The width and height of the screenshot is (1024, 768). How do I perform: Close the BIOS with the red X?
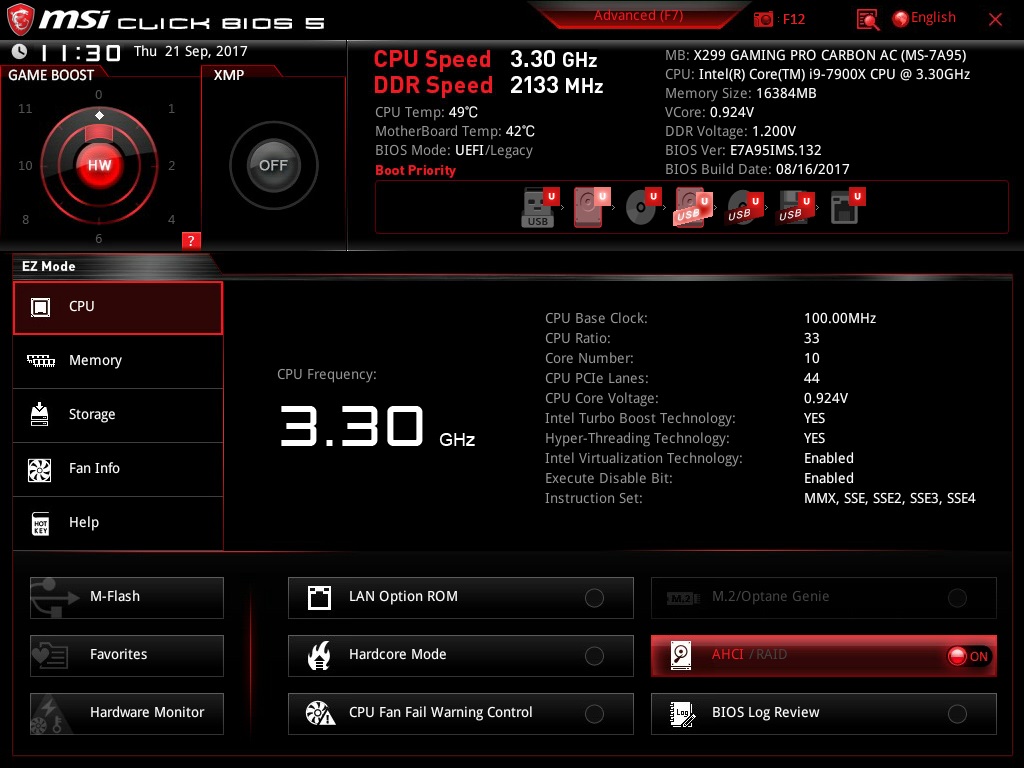click(x=995, y=20)
